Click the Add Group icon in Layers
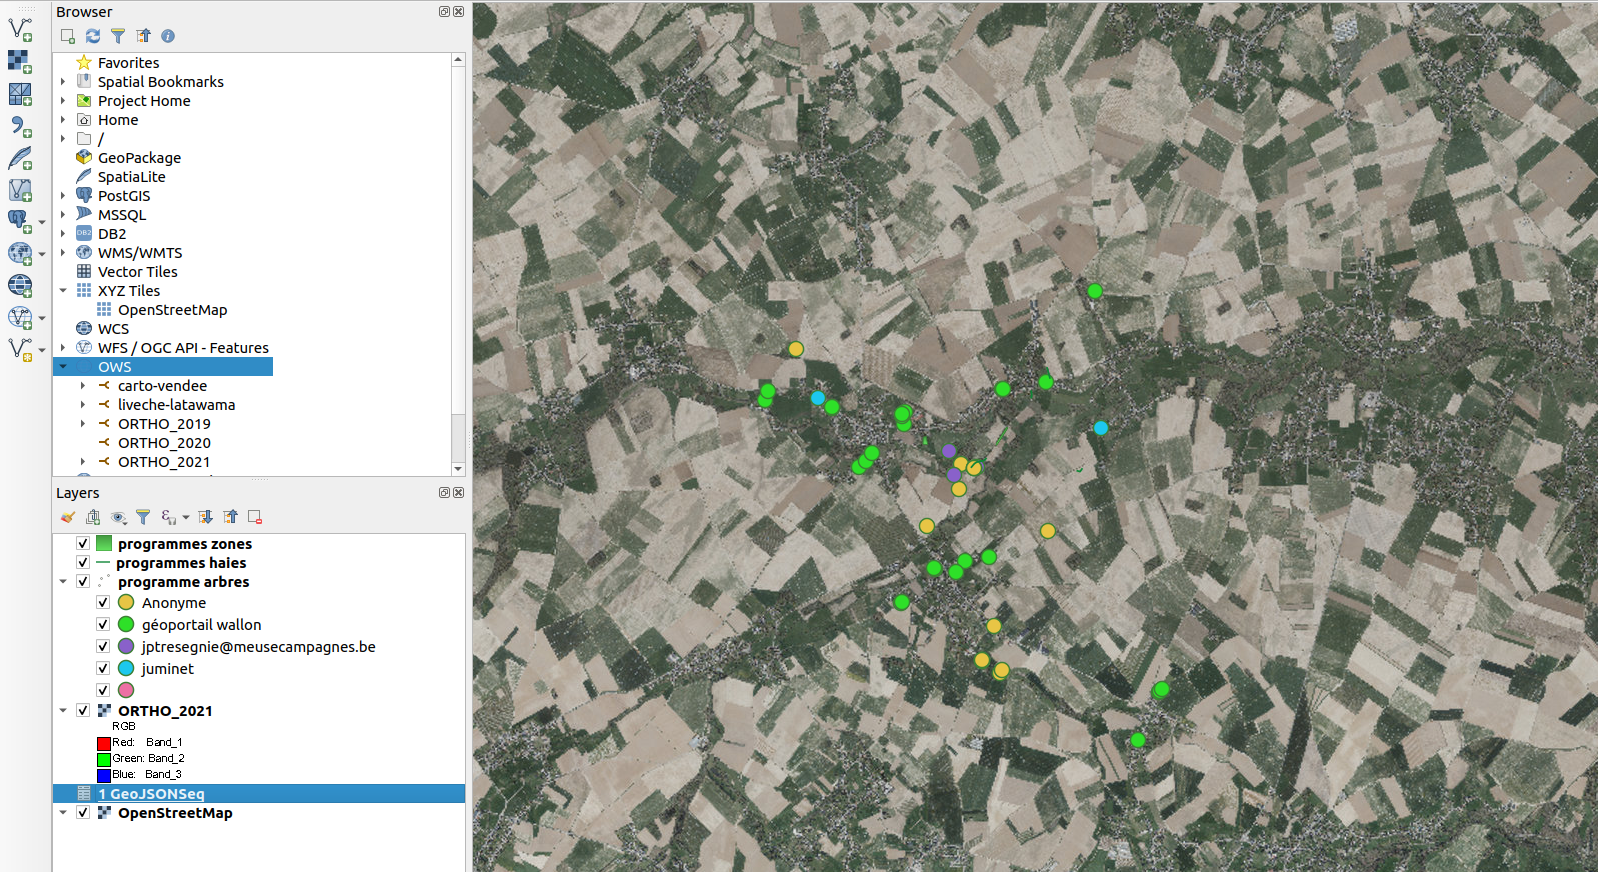The height and width of the screenshot is (872, 1598). (93, 517)
